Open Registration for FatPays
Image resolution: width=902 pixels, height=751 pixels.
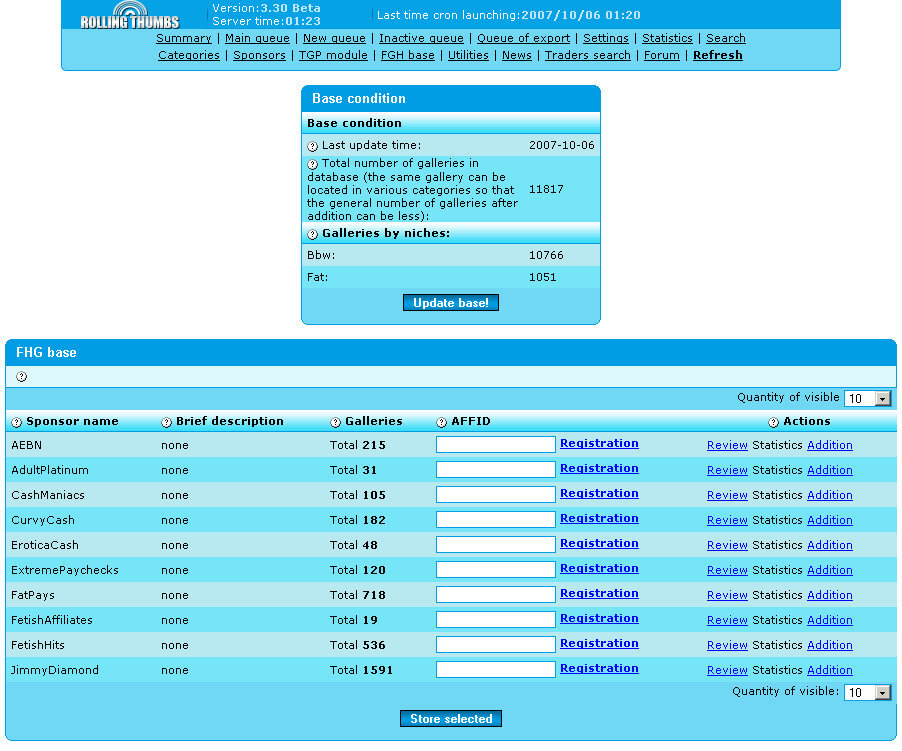[x=599, y=593]
